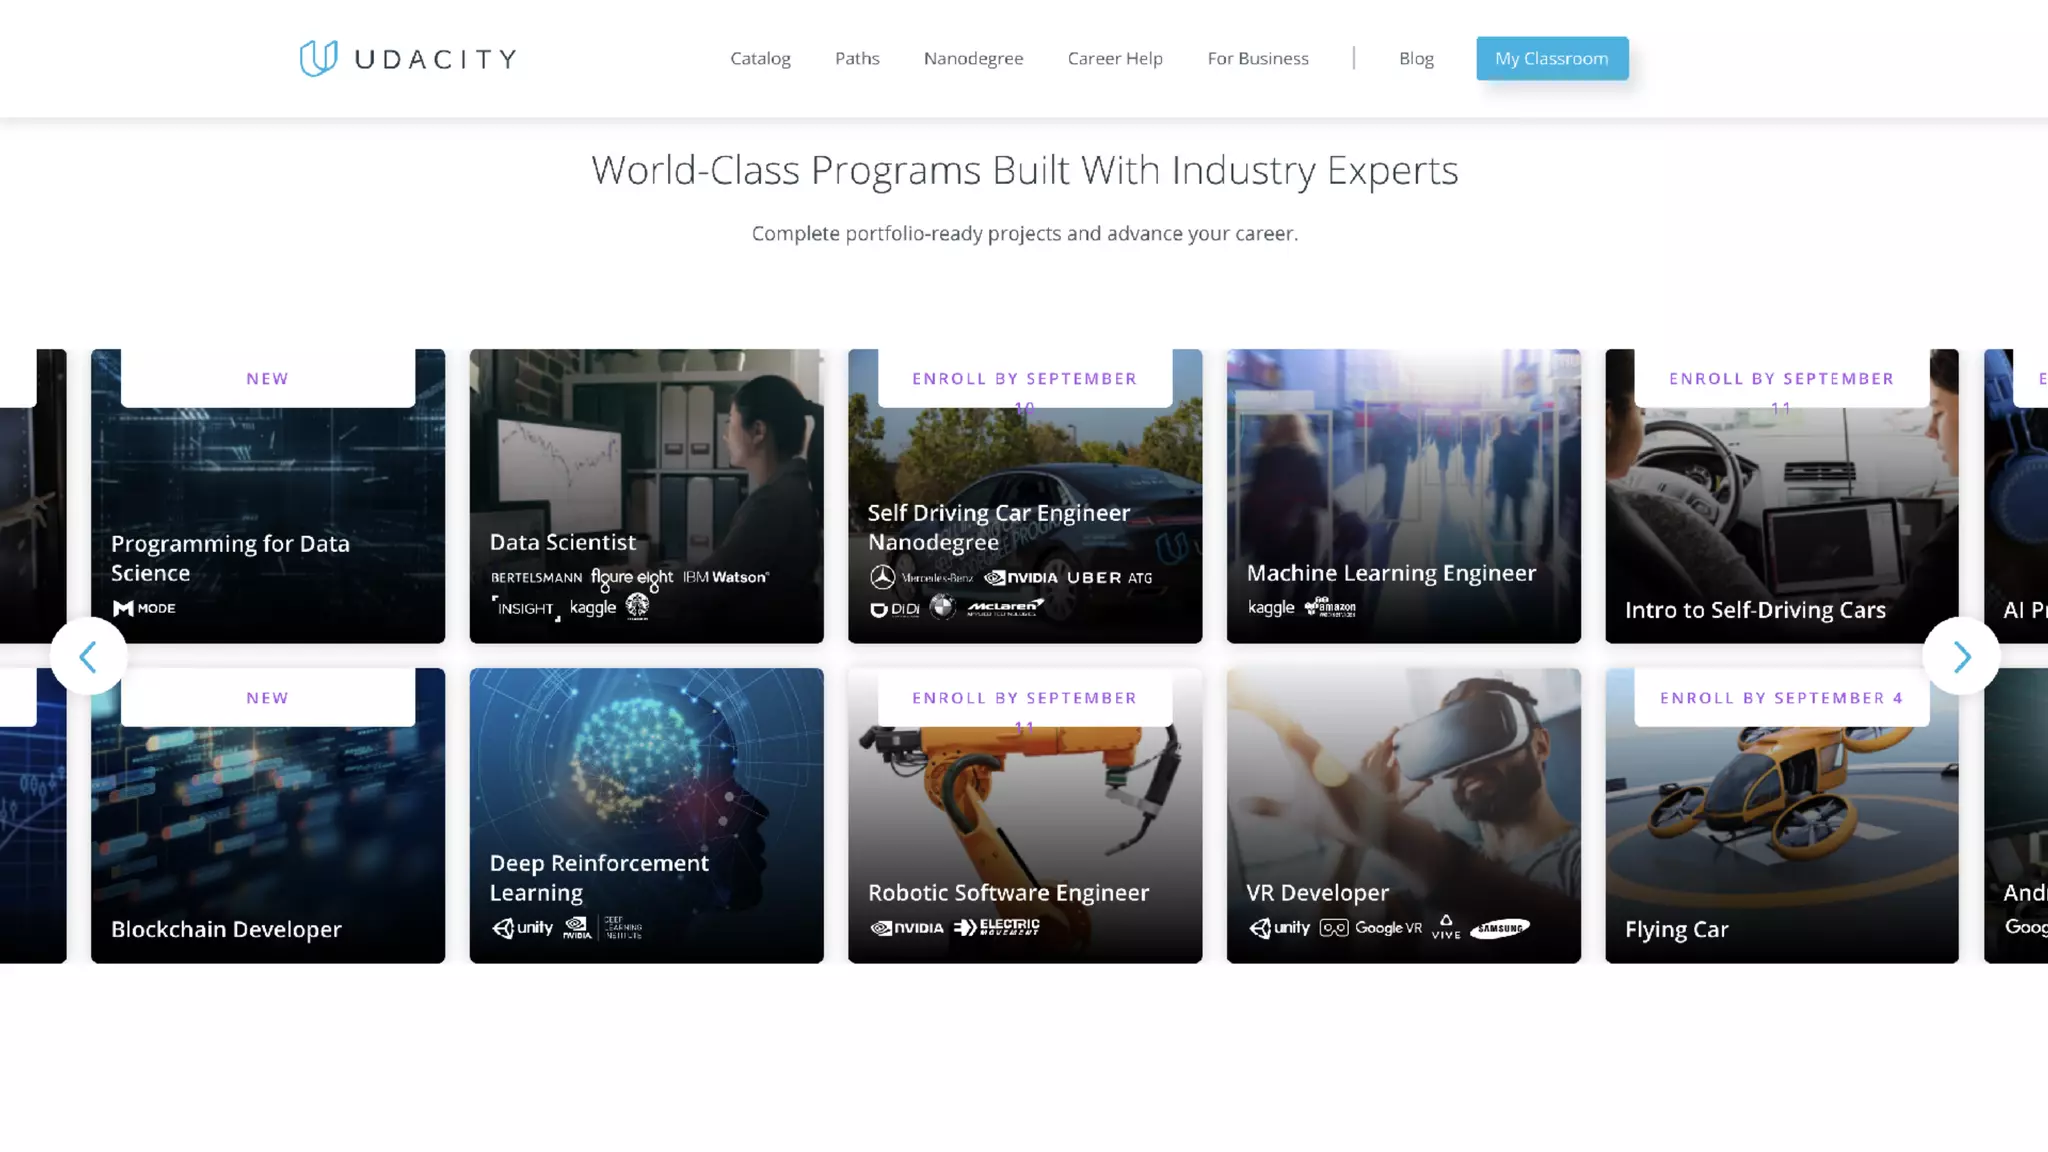Select the For Business navigation item
Viewport: 2048px width, 1152px height.
coord(1258,58)
